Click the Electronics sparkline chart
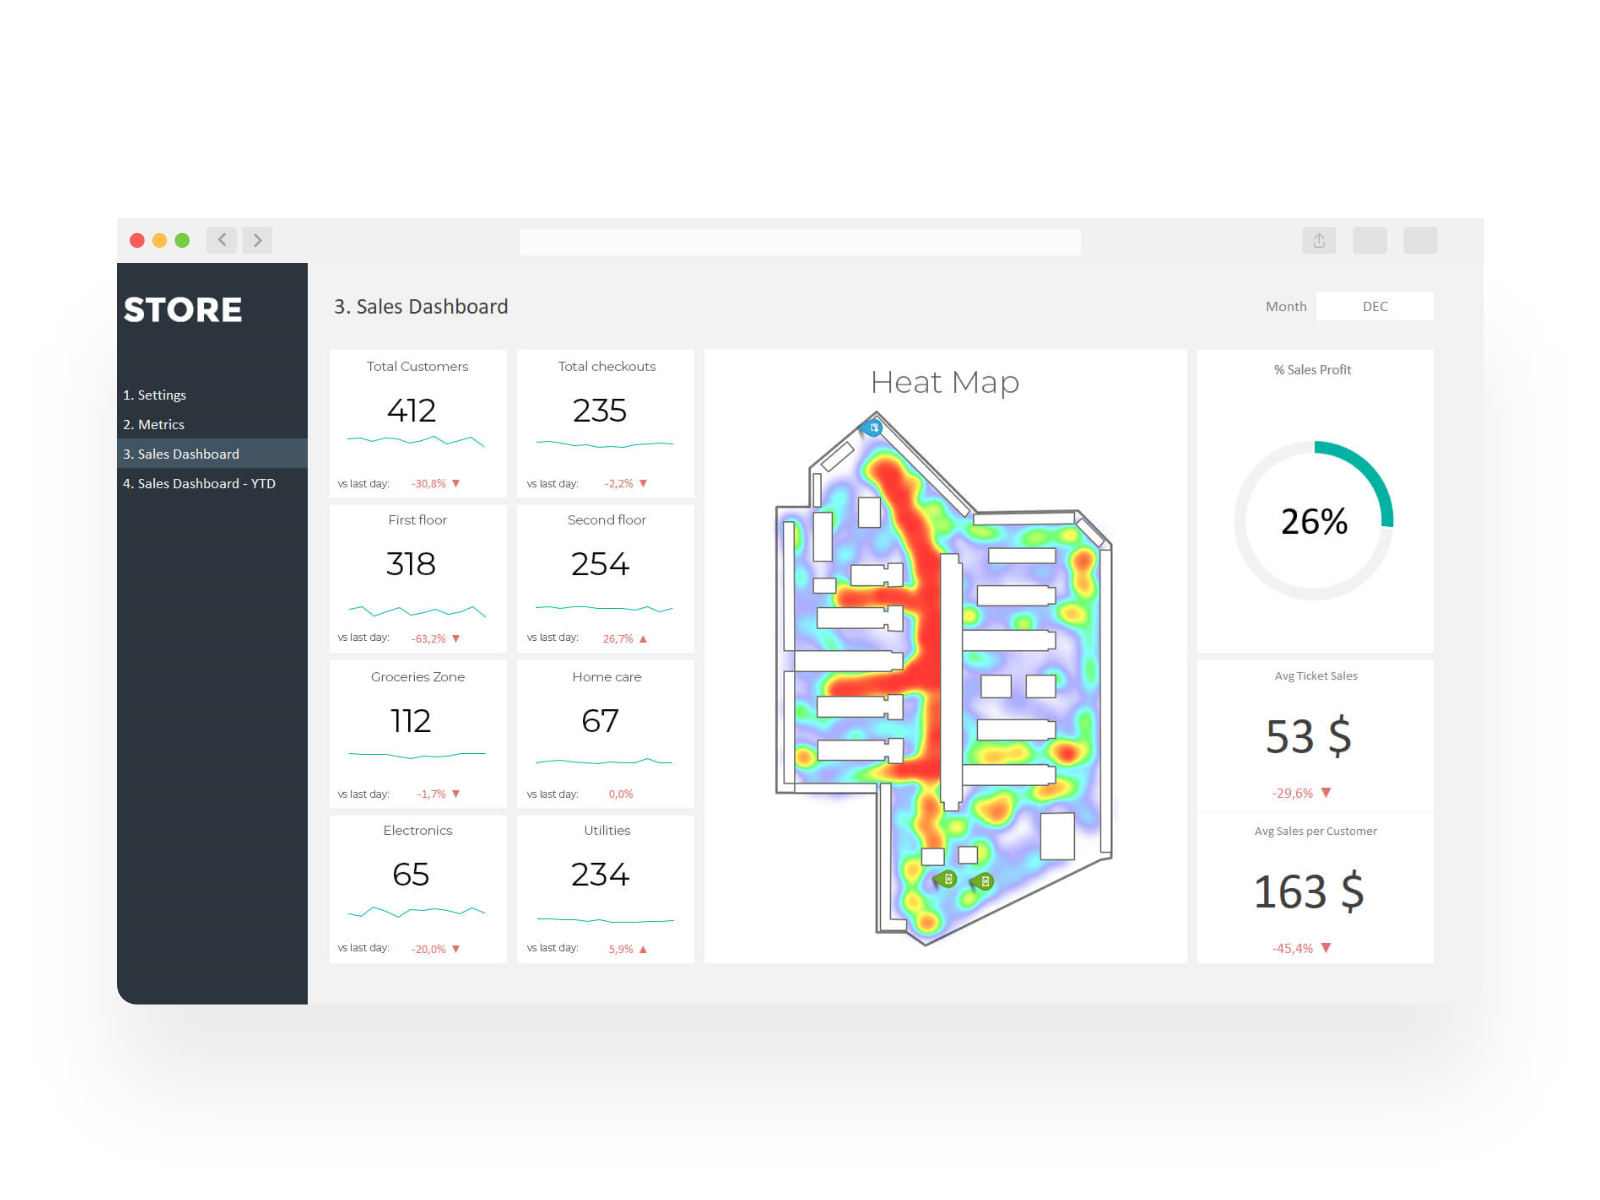This screenshot has height=1200, width=1600. (x=417, y=911)
